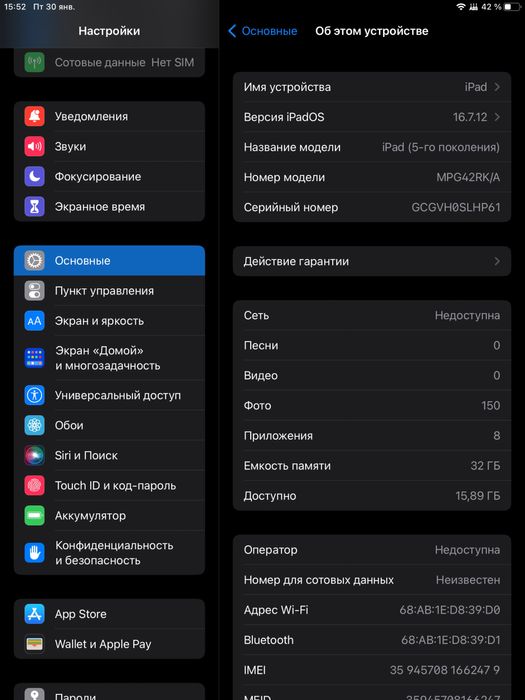The image size is (525, 700).
Task: Tap the Bluetooth address row
Action: pyautogui.click(x=372, y=640)
